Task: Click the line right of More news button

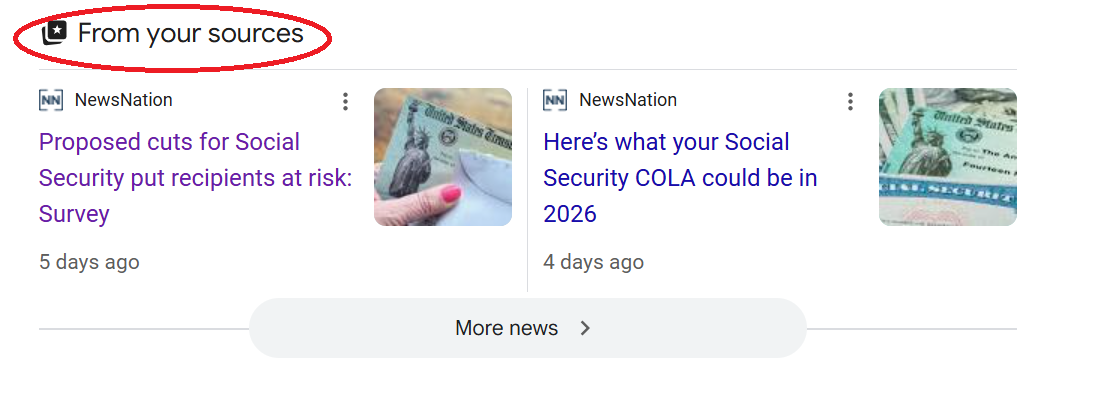Action: pos(911,328)
